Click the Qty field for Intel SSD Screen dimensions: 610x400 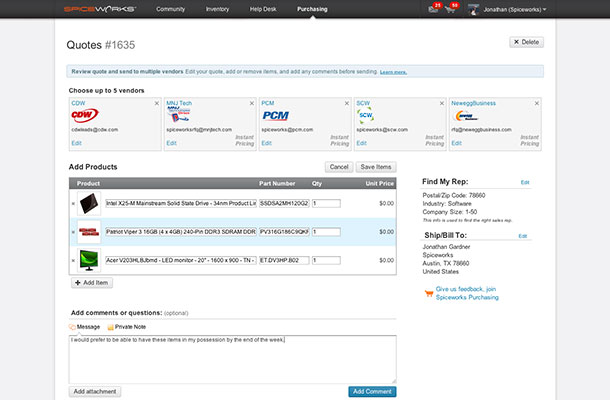pyautogui.click(x=326, y=203)
